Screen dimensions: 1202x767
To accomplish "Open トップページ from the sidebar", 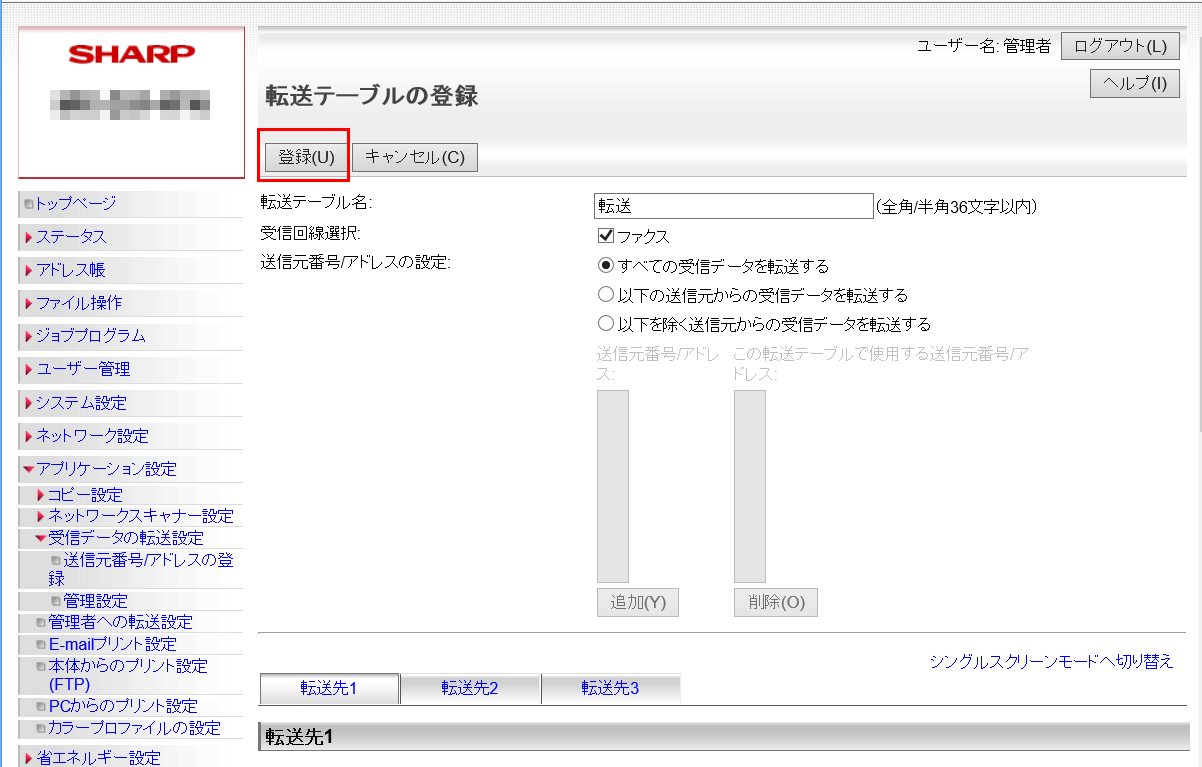I will click(x=76, y=204).
